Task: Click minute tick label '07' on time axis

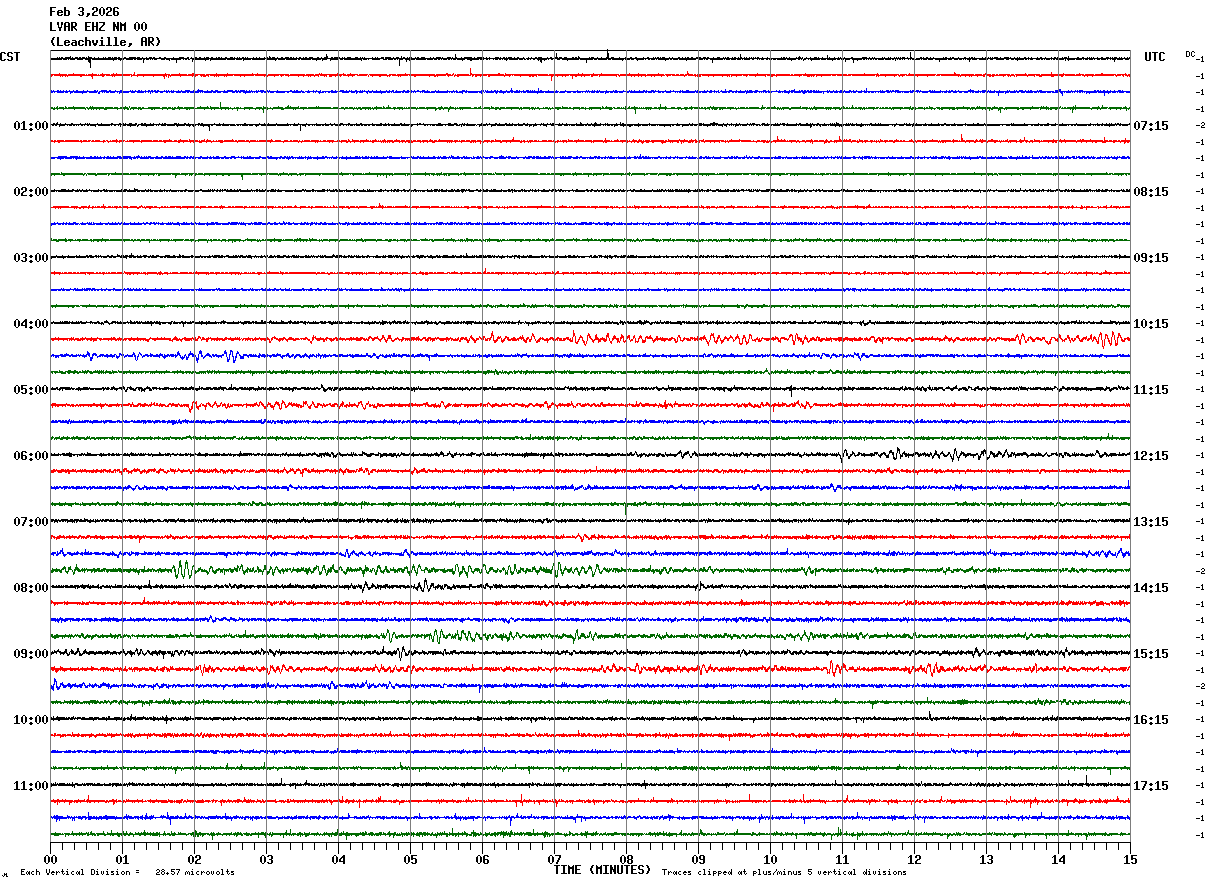Action: (554, 859)
